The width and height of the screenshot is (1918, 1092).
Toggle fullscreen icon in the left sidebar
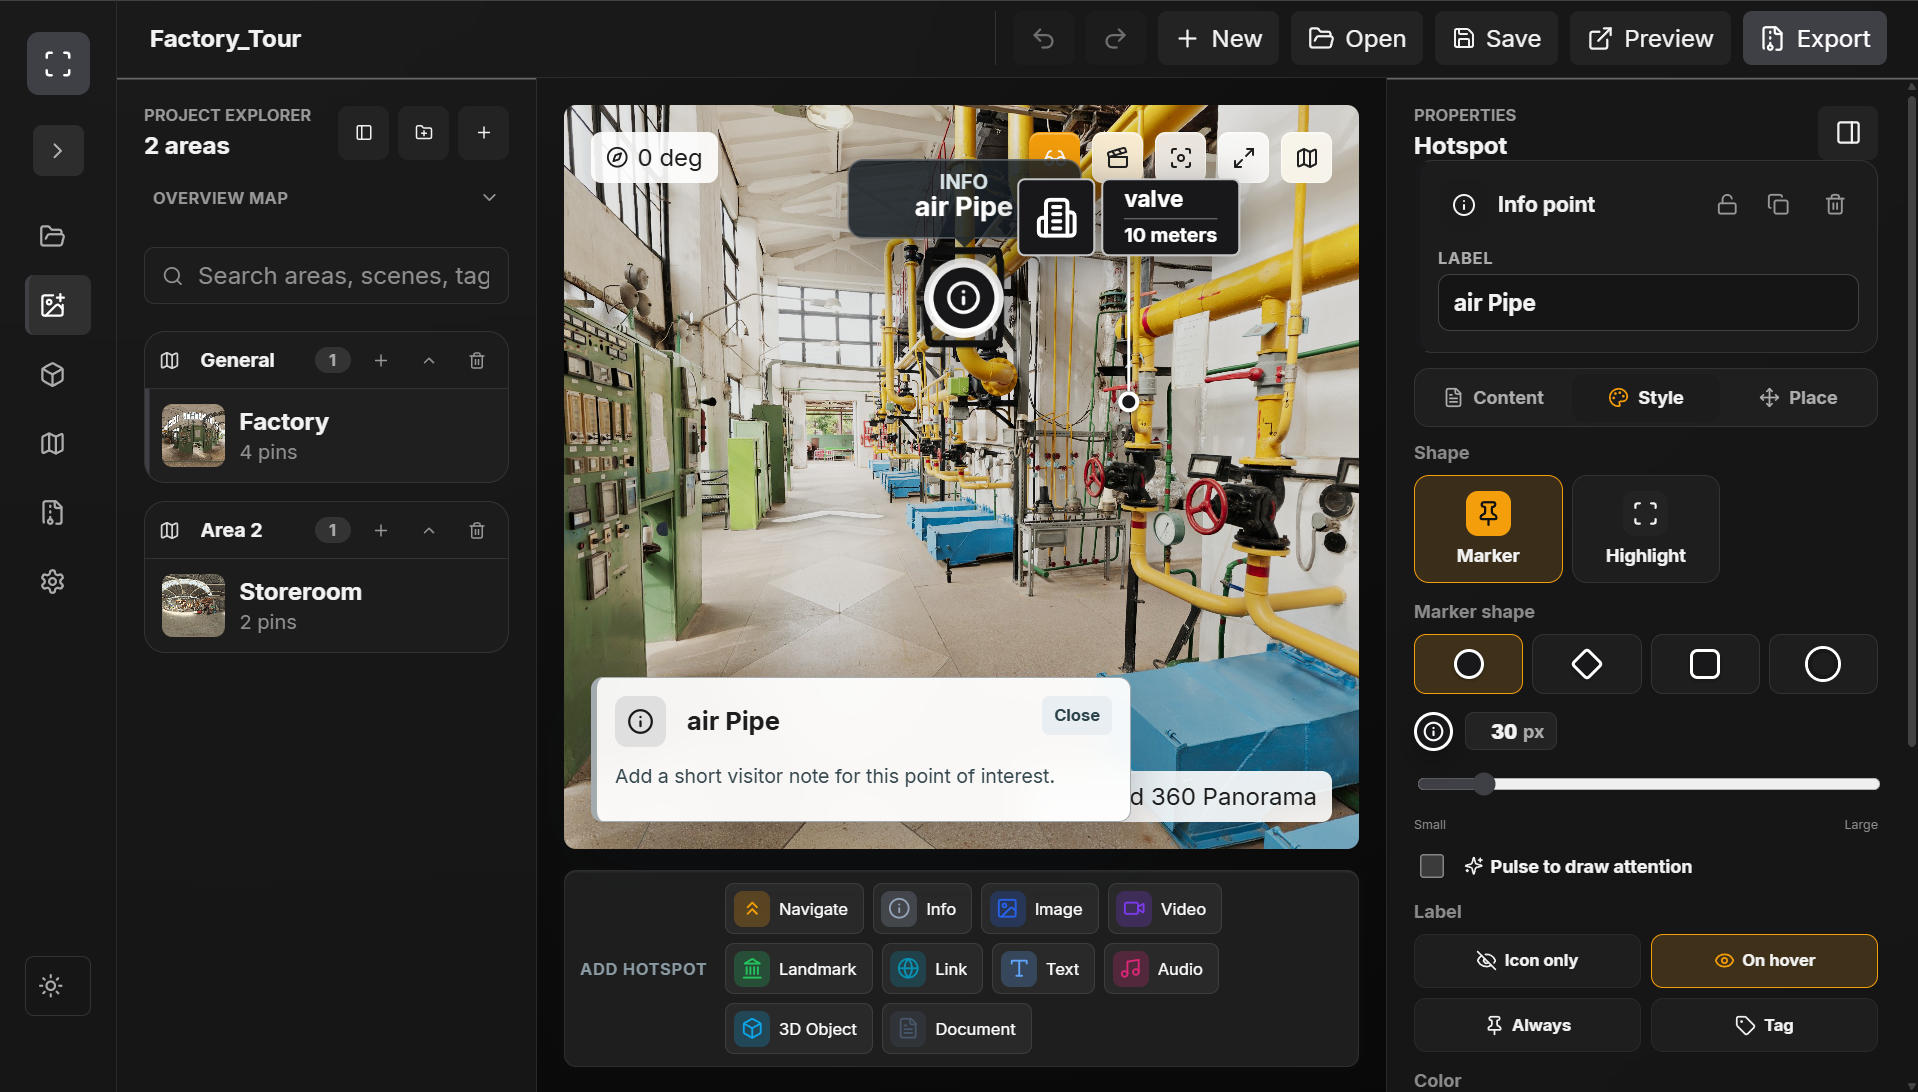click(x=58, y=64)
